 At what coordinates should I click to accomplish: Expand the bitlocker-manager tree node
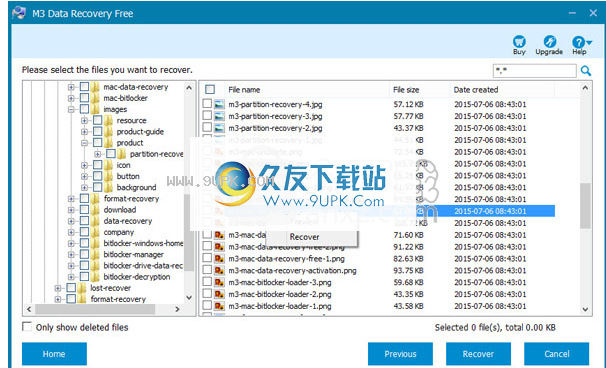[71, 255]
